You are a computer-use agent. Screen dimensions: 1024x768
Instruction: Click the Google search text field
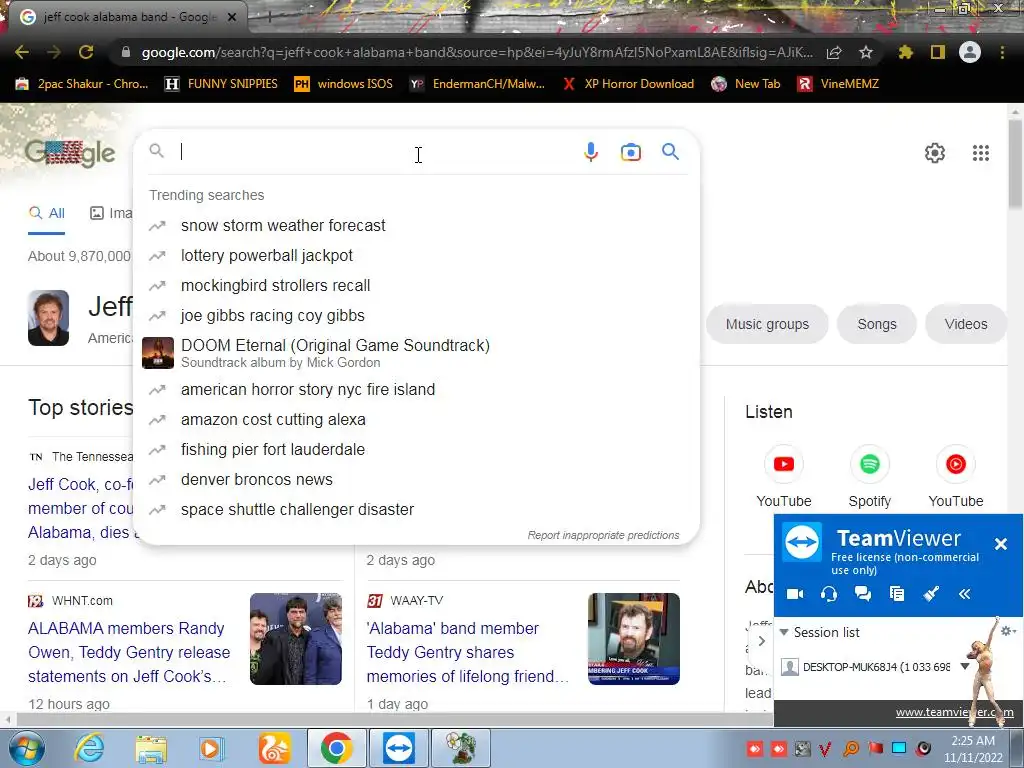pyautogui.click(x=376, y=152)
